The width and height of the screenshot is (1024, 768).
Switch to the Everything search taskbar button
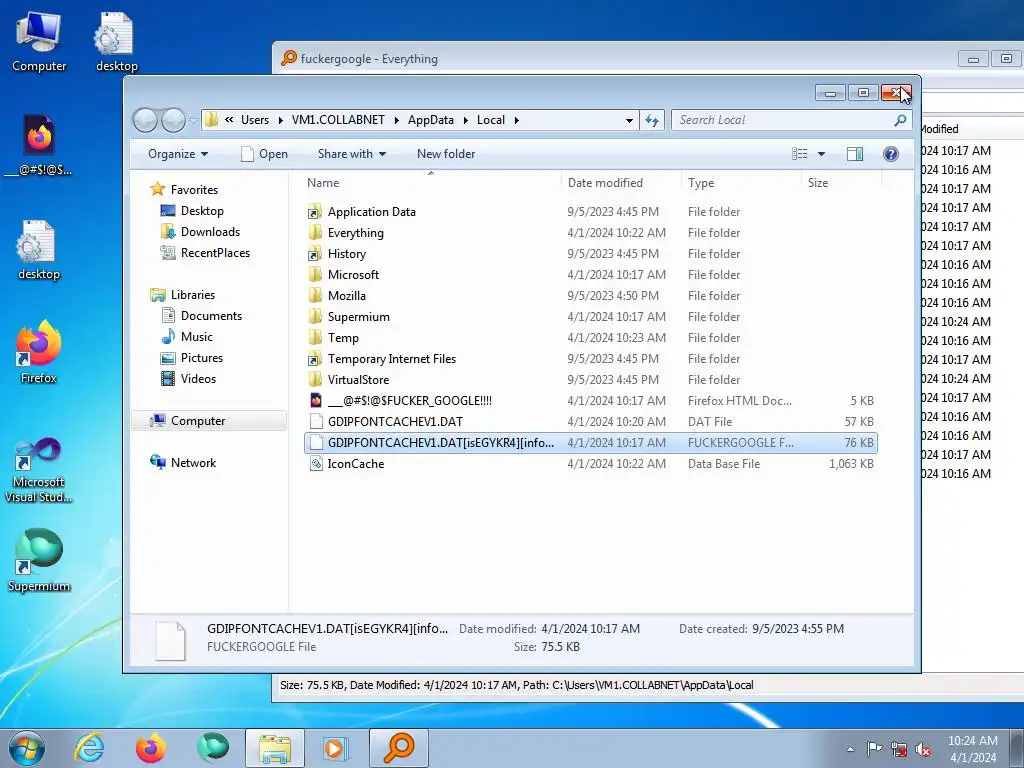point(399,748)
